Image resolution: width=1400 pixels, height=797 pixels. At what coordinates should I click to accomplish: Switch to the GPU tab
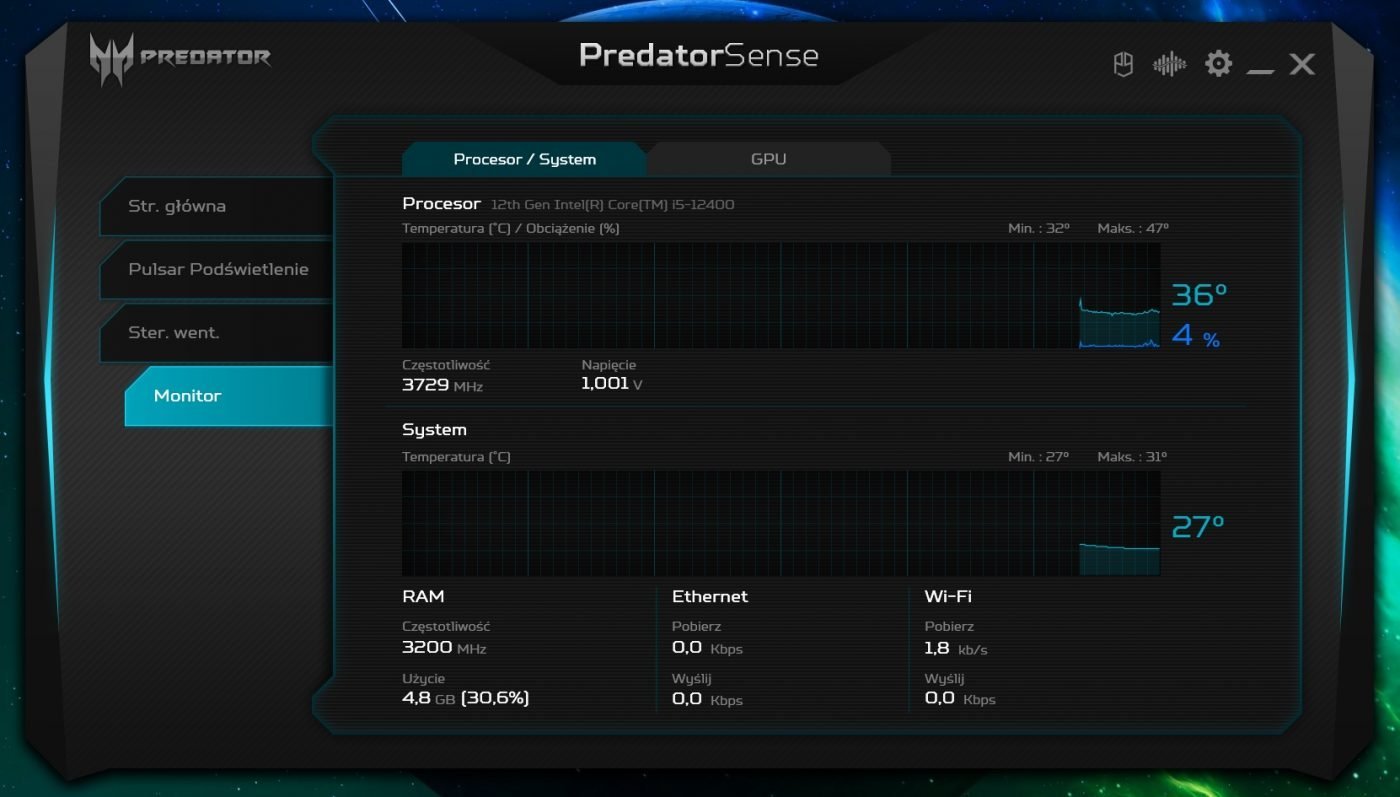[768, 159]
